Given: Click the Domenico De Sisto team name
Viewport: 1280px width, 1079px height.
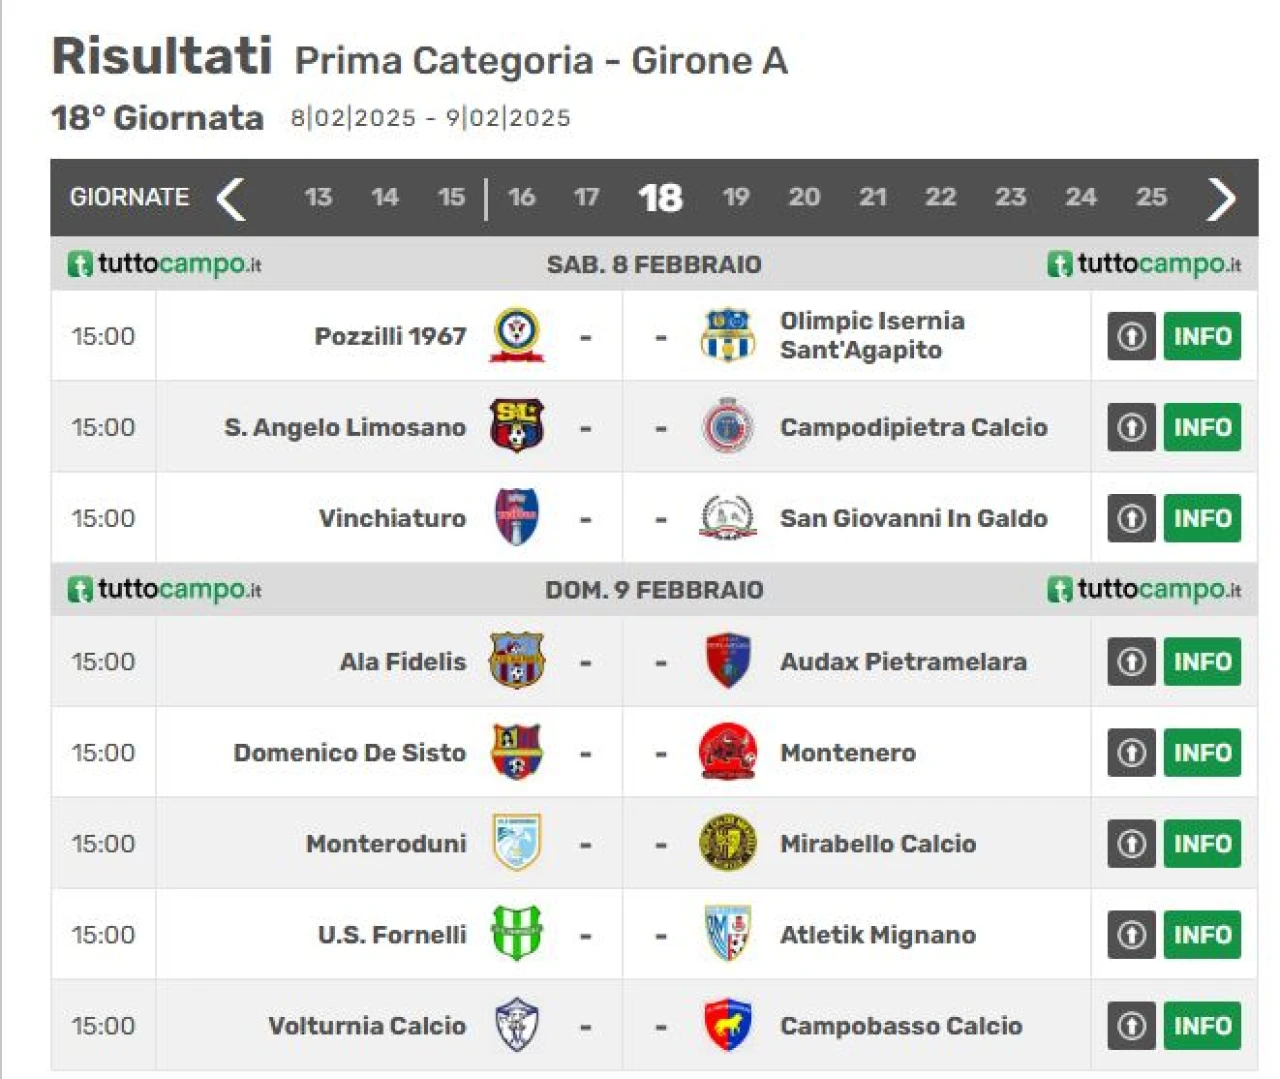Looking at the screenshot, I should [350, 752].
